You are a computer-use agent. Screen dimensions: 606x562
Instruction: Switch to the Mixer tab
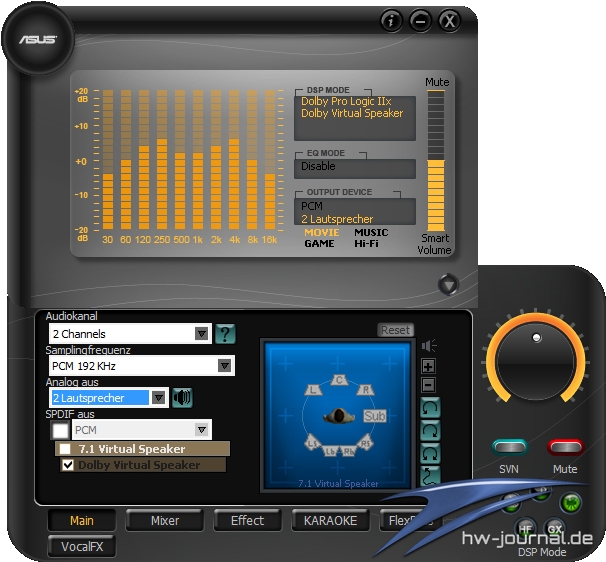pos(165,520)
